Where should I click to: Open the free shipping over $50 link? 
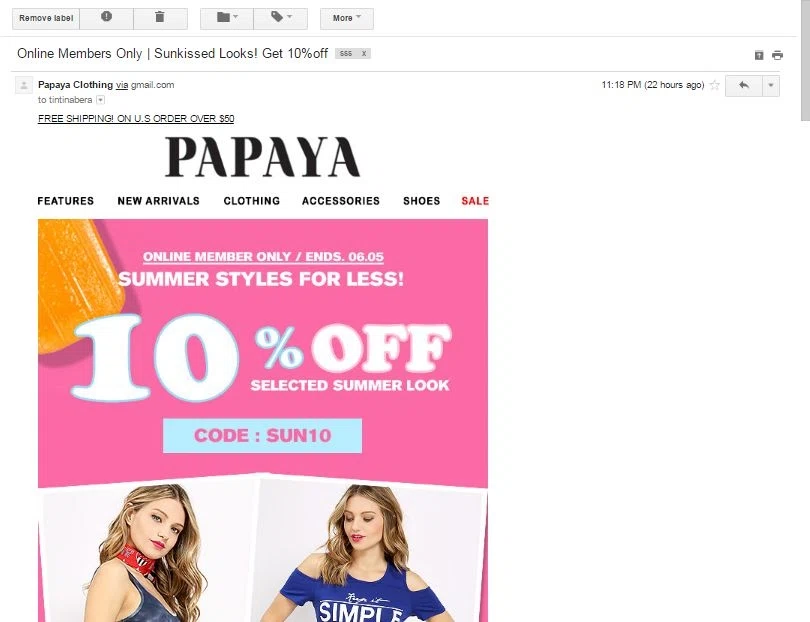[136, 119]
